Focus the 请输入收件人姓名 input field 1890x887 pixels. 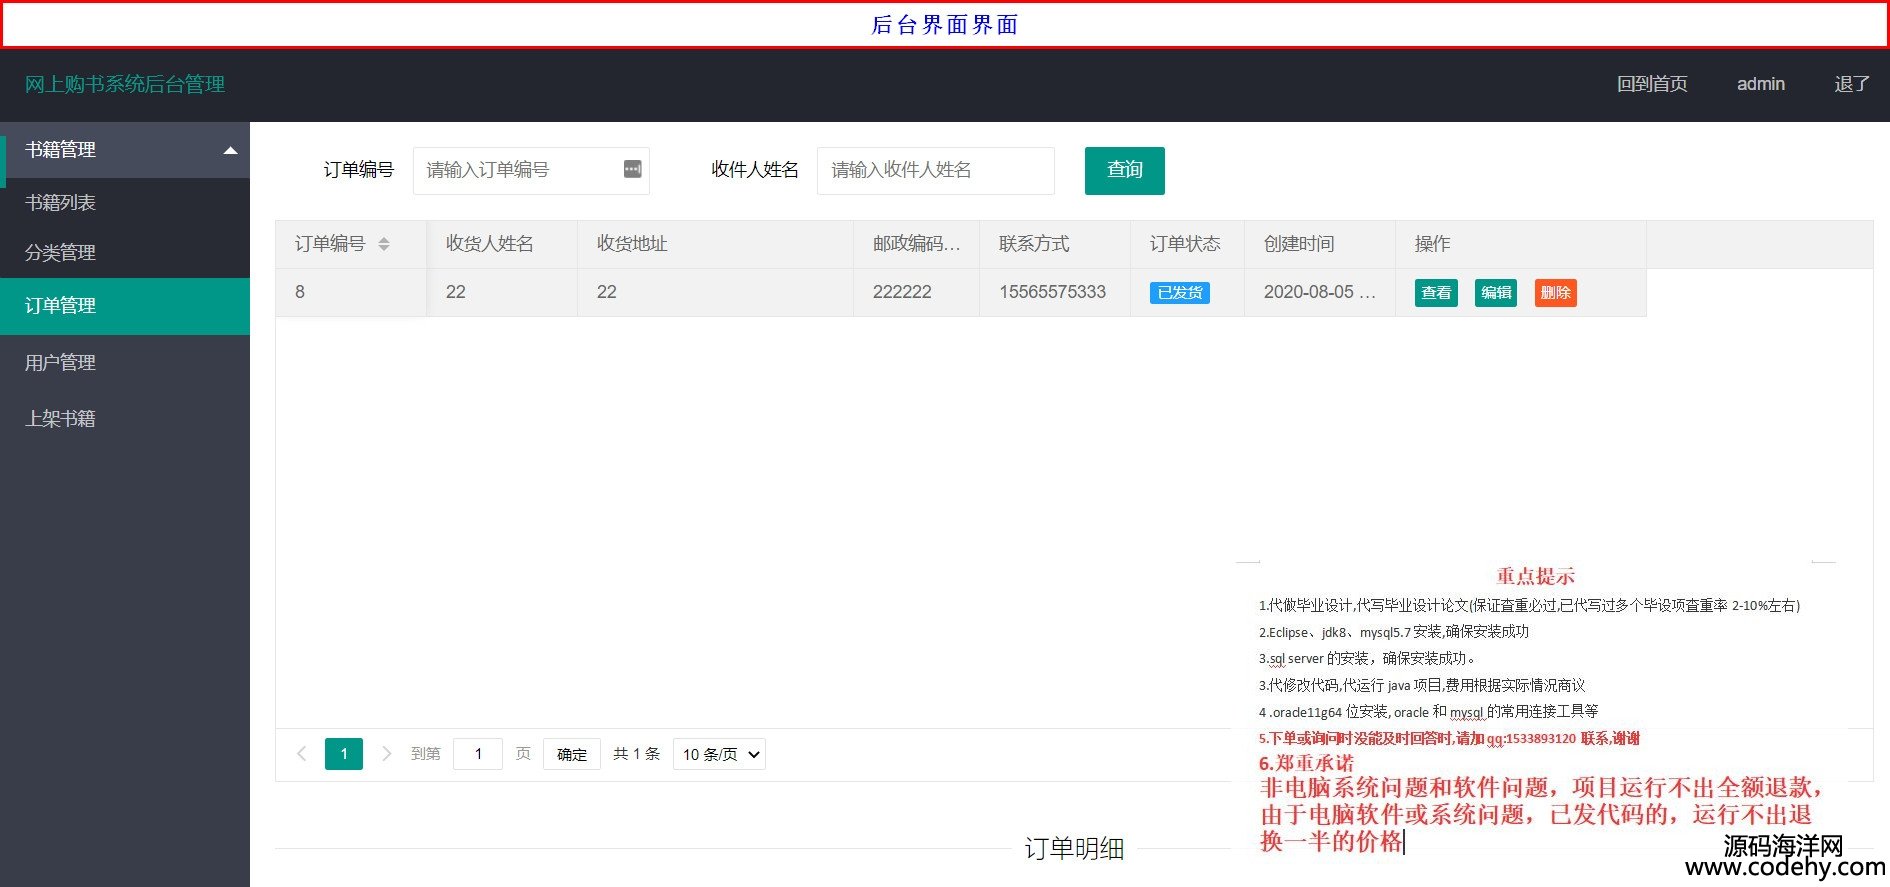click(x=935, y=170)
